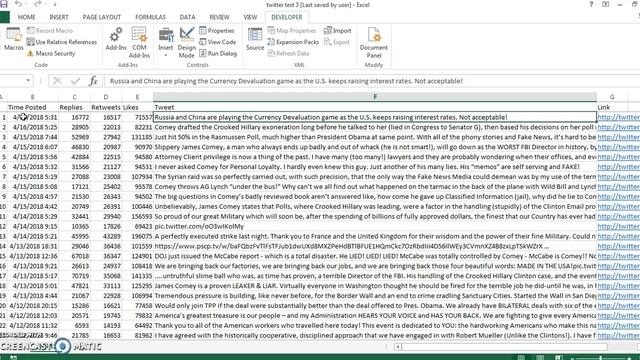The image size is (640, 360).
Task: Click the Enter checkmark in formula bar
Action: (x=75, y=81)
